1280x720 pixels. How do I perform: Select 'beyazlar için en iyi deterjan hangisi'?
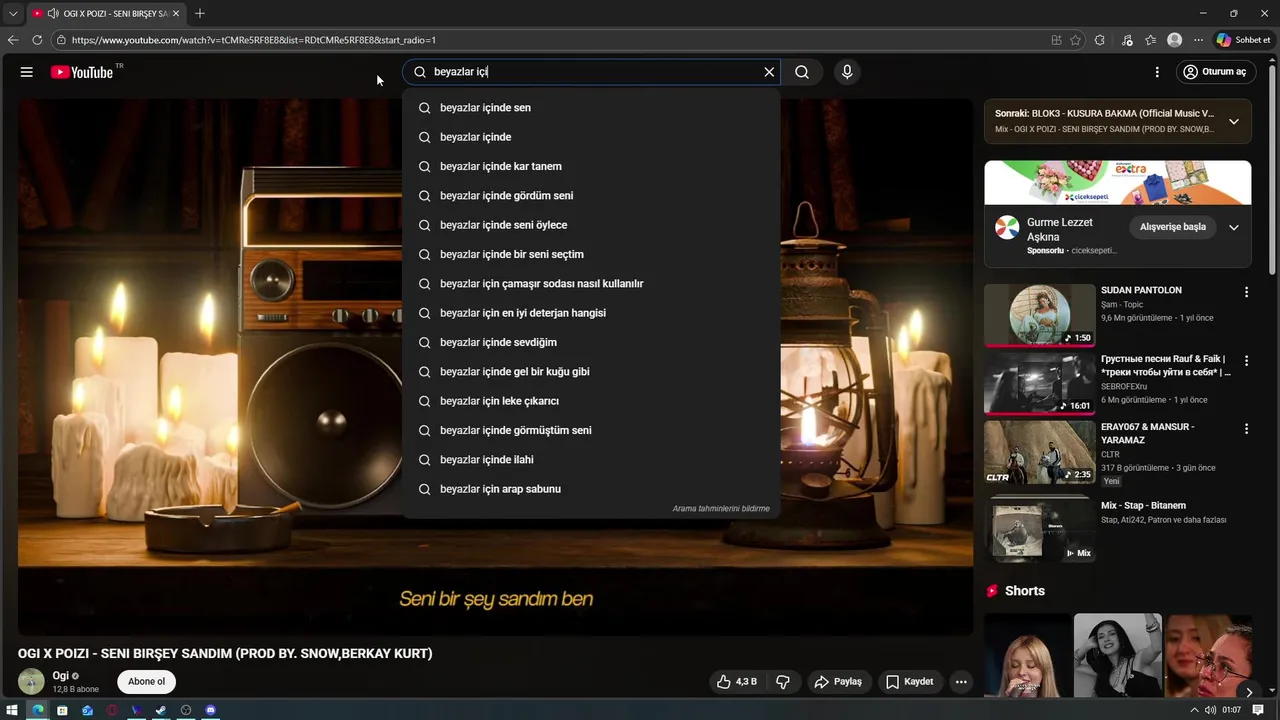click(x=591, y=313)
